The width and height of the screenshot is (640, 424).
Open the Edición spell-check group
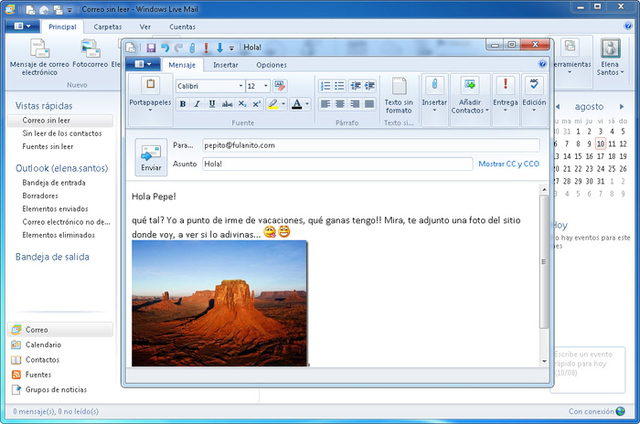tap(534, 96)
